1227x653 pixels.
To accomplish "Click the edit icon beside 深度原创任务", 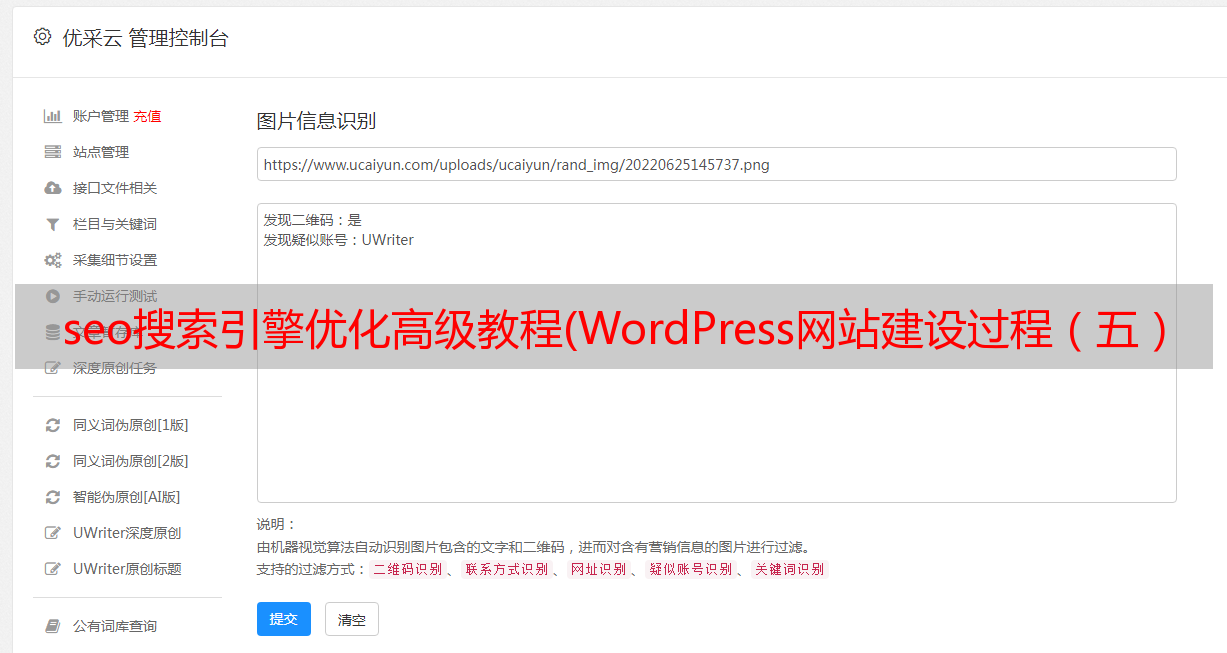I will [x=53, y=368].
